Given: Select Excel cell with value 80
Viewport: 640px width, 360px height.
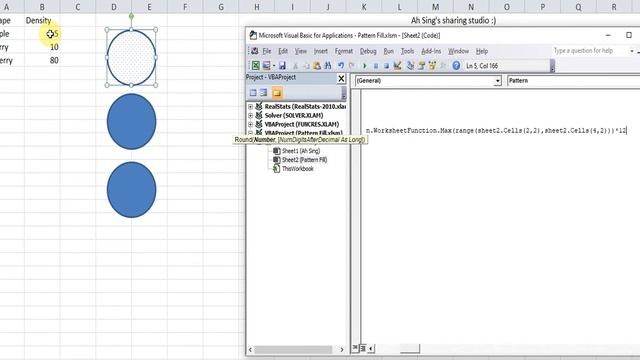Looking at the screenshot, I should click(x=42, y=60).
